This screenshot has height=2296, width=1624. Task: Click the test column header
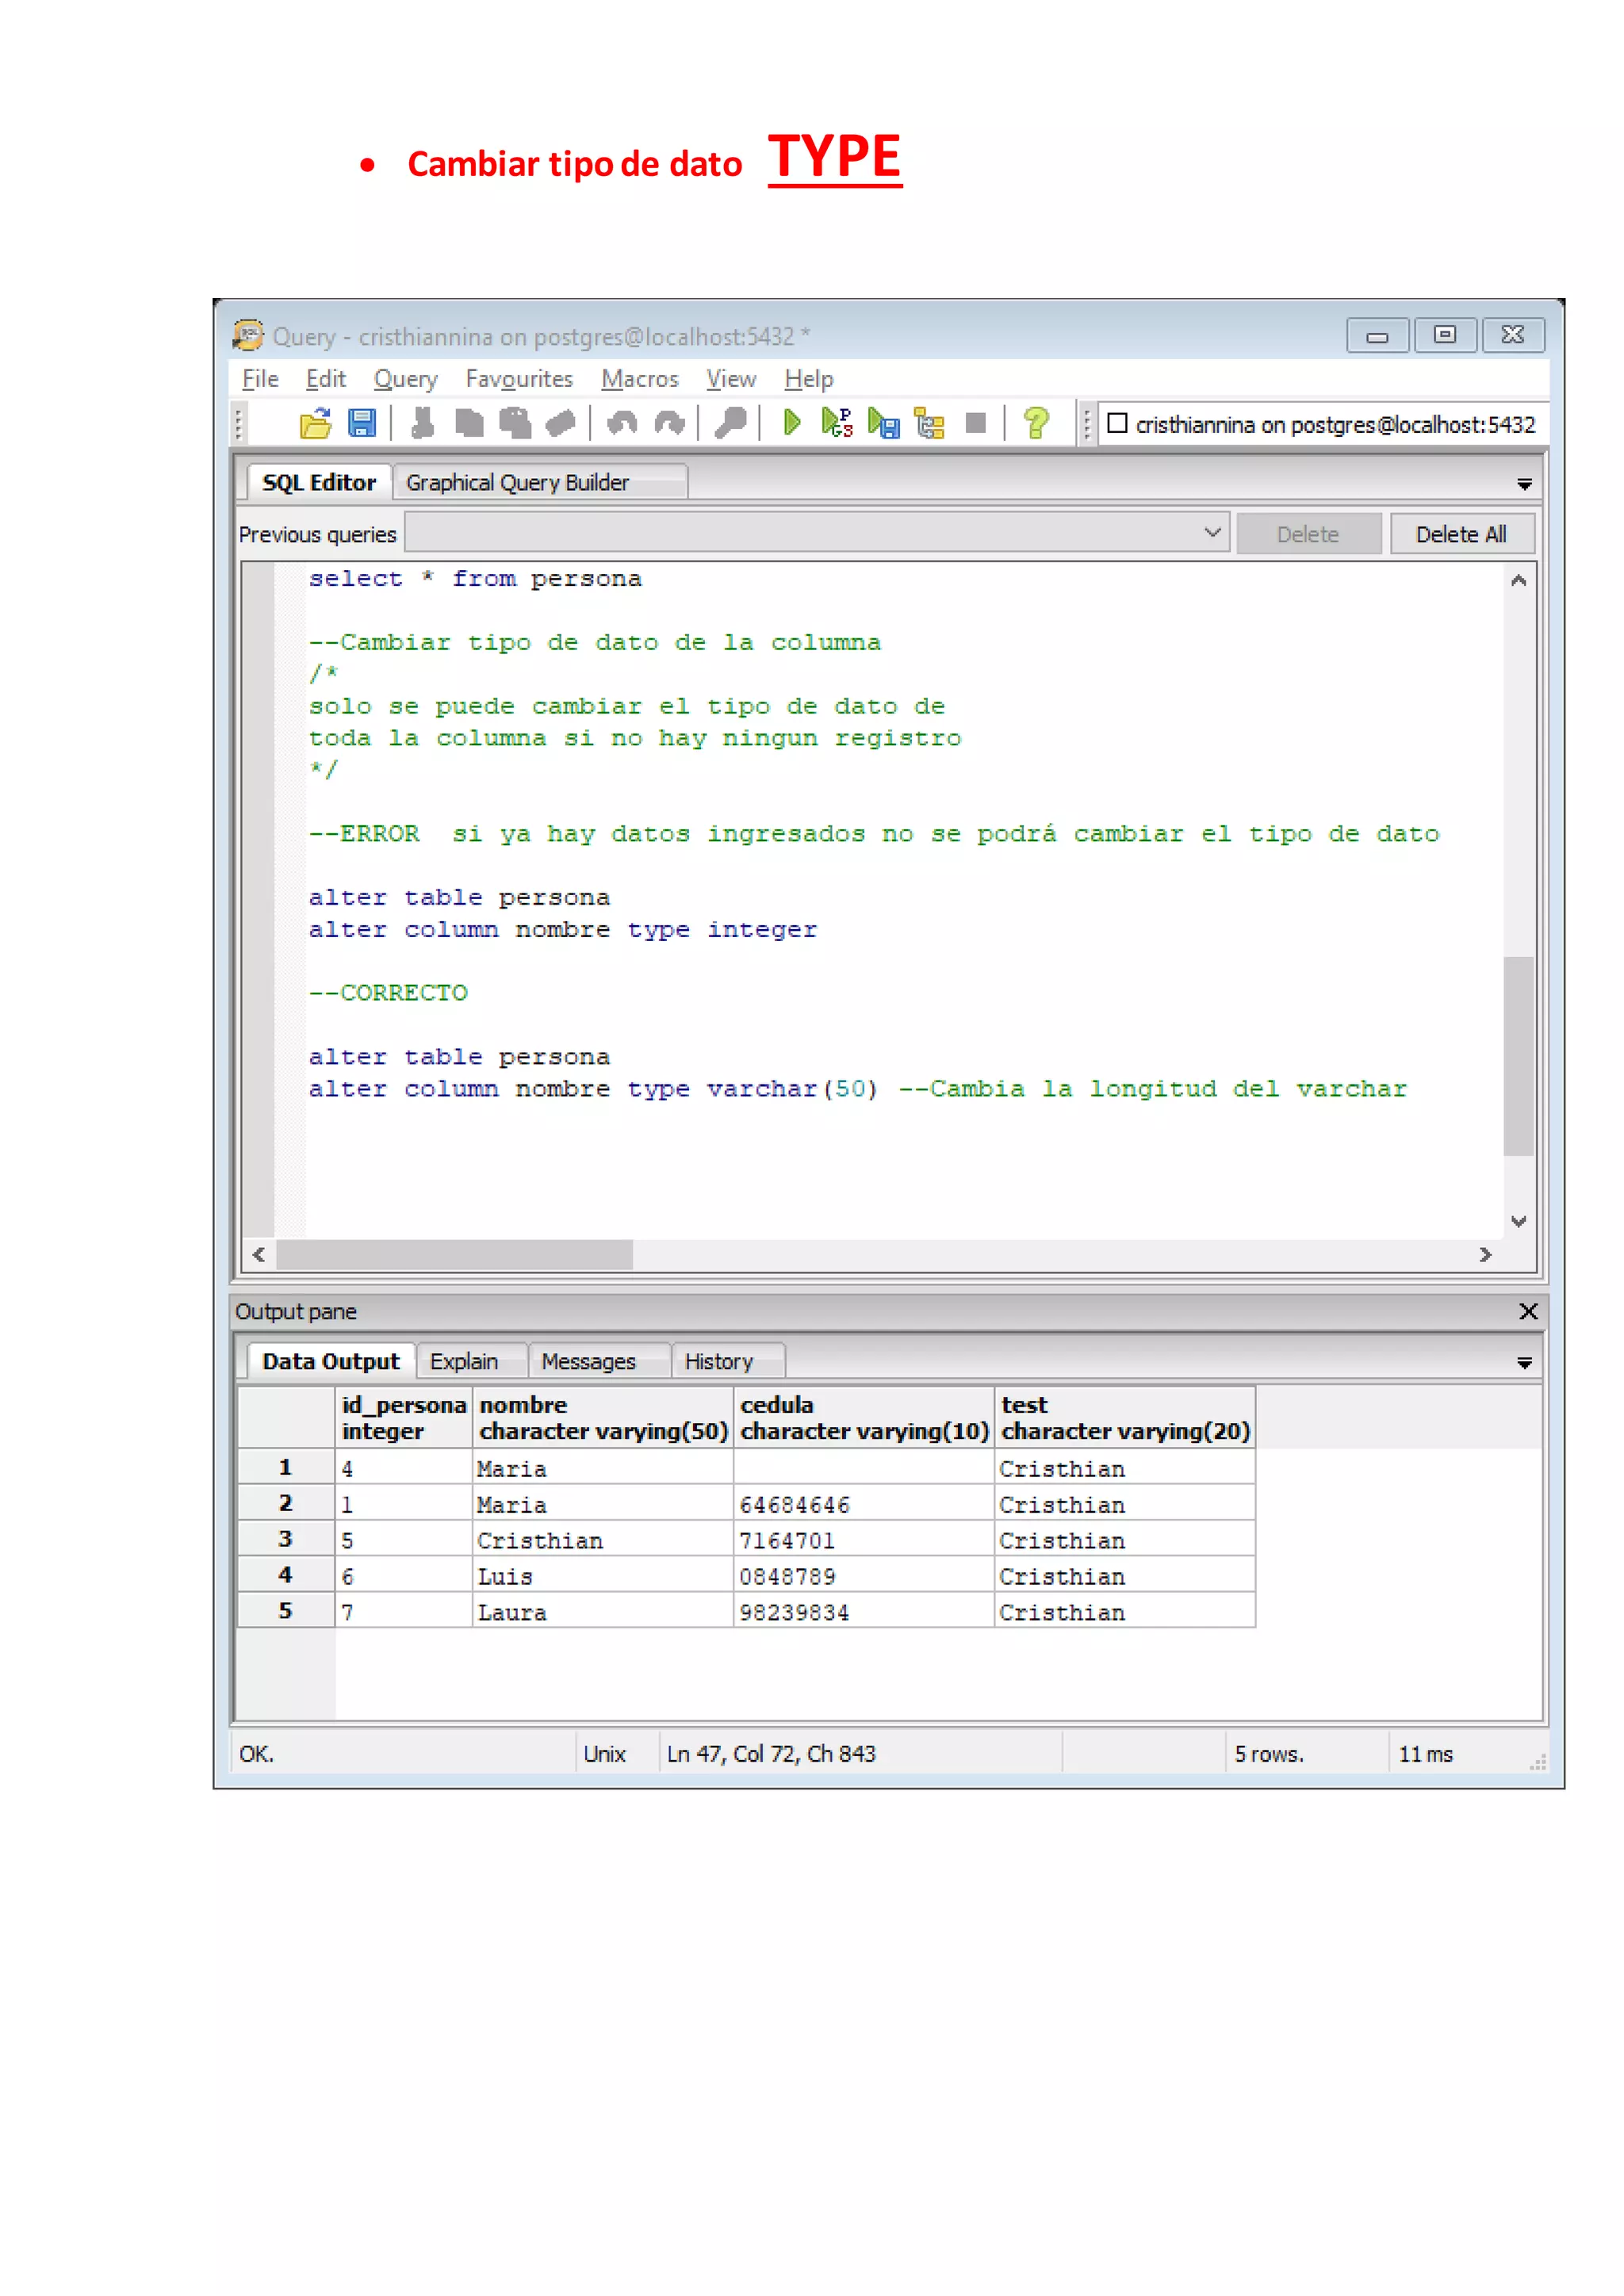(x=1125, y=1417)
